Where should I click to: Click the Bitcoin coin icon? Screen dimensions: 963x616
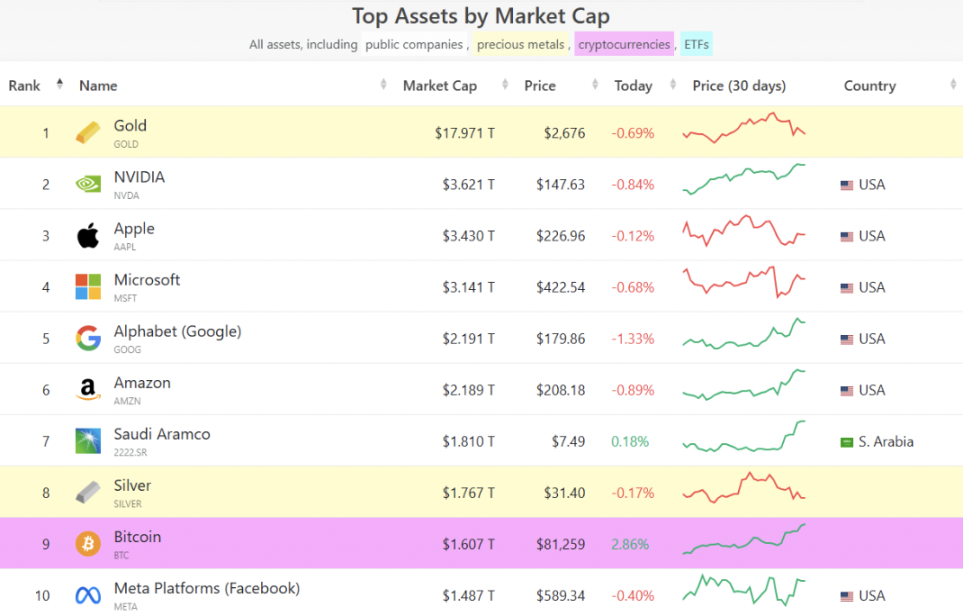pyautogui.click(x=88, y=544)
